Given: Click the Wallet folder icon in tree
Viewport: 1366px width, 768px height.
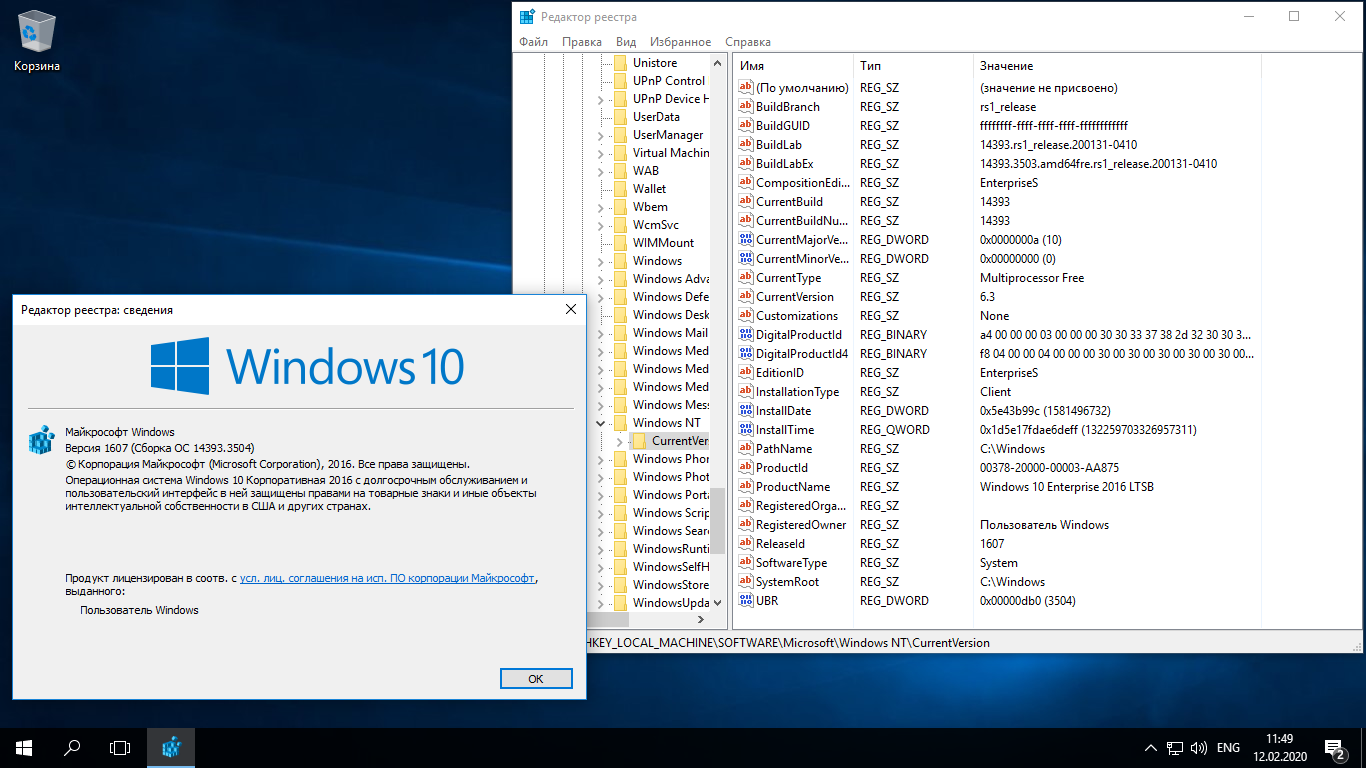Looking at the screenshot, I should point(619,189).
